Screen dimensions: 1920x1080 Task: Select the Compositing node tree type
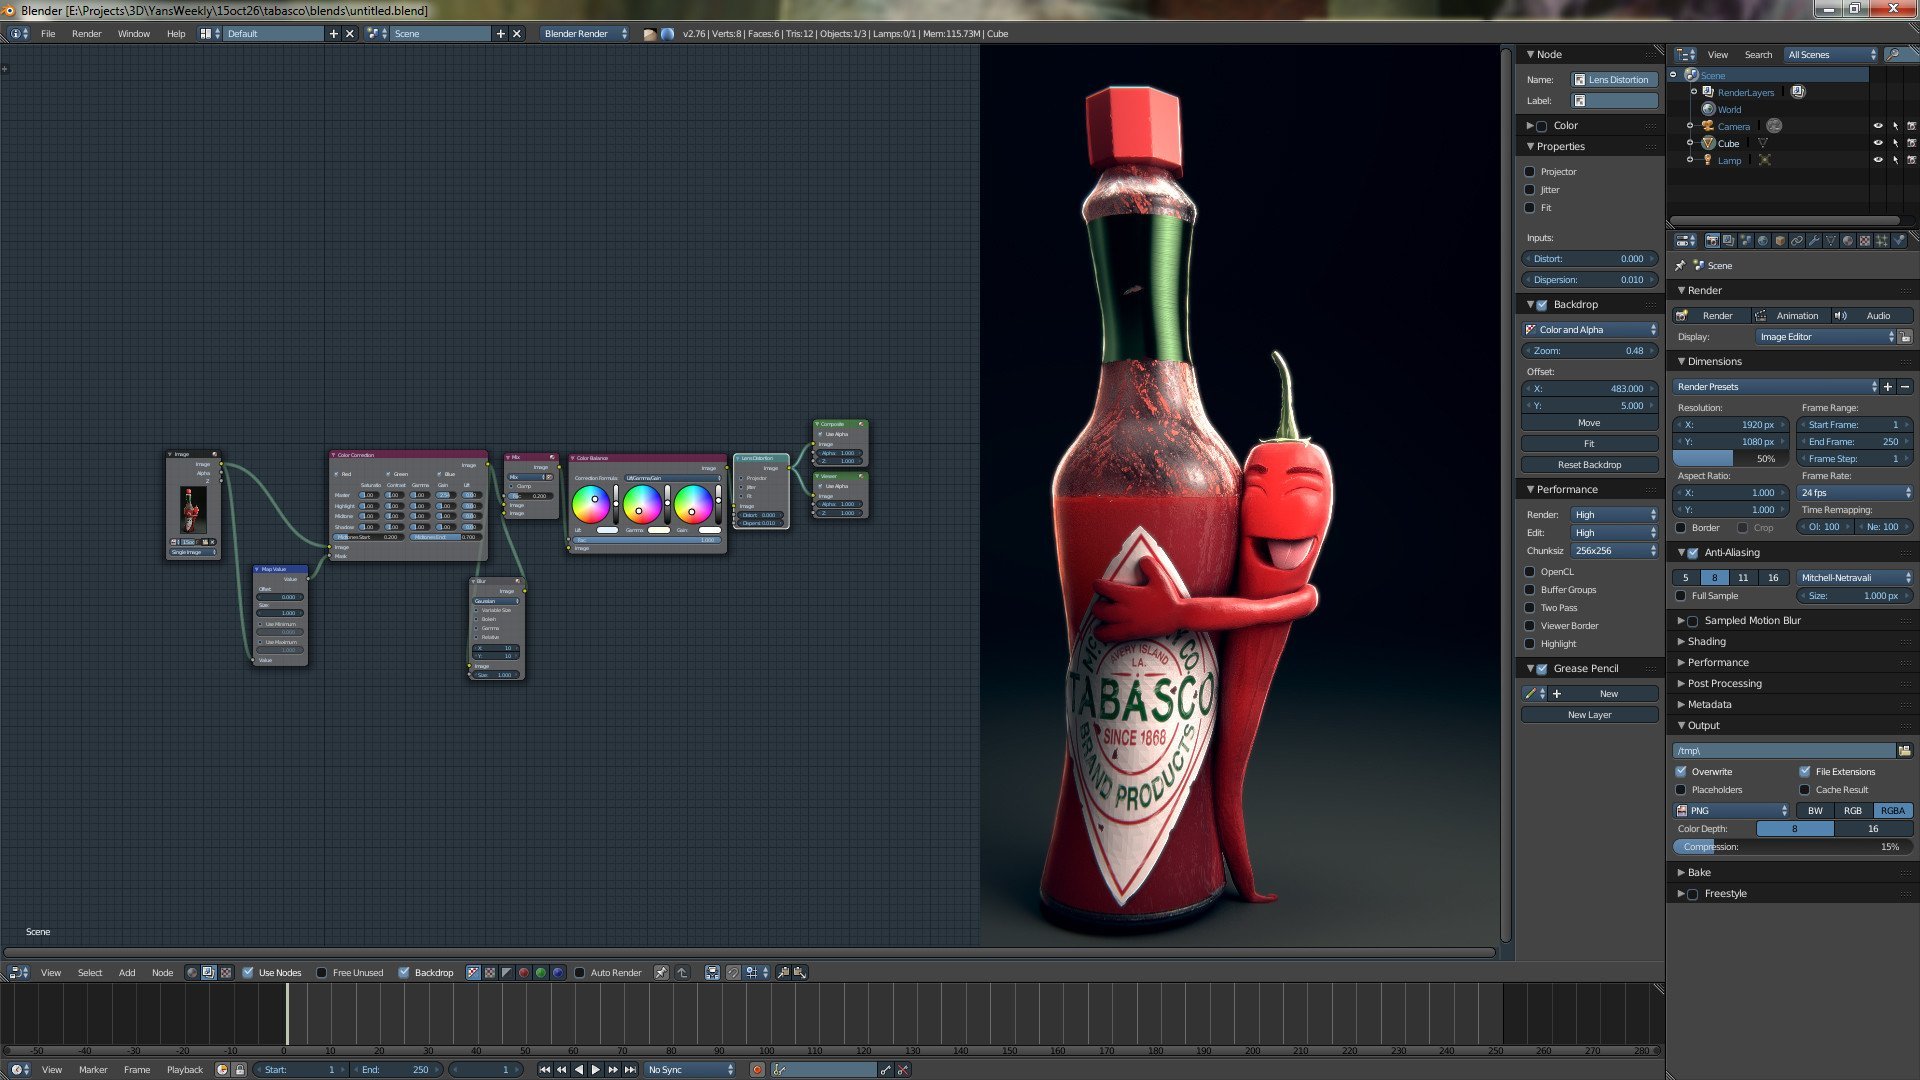tap(209, 973)
